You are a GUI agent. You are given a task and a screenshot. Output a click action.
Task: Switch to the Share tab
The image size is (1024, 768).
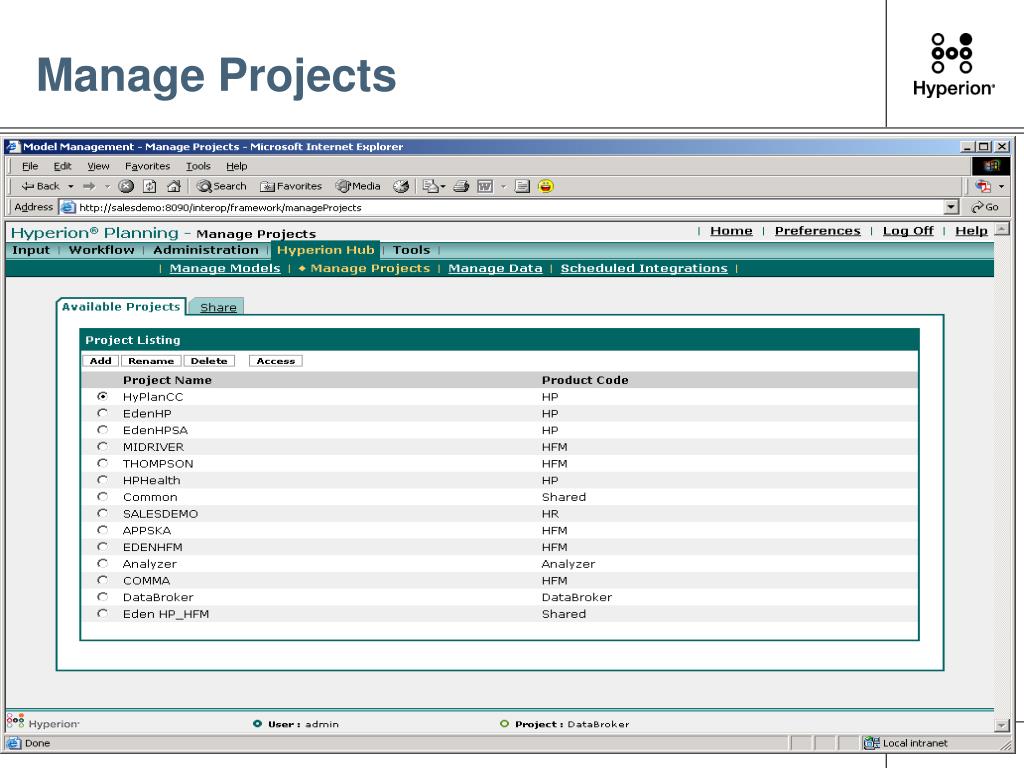tap(218, 307)
